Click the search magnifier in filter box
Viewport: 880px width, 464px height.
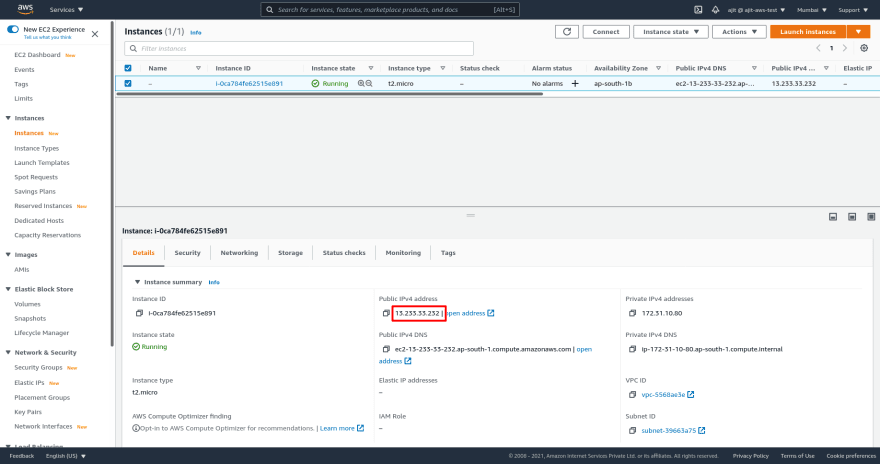[133, 48]
